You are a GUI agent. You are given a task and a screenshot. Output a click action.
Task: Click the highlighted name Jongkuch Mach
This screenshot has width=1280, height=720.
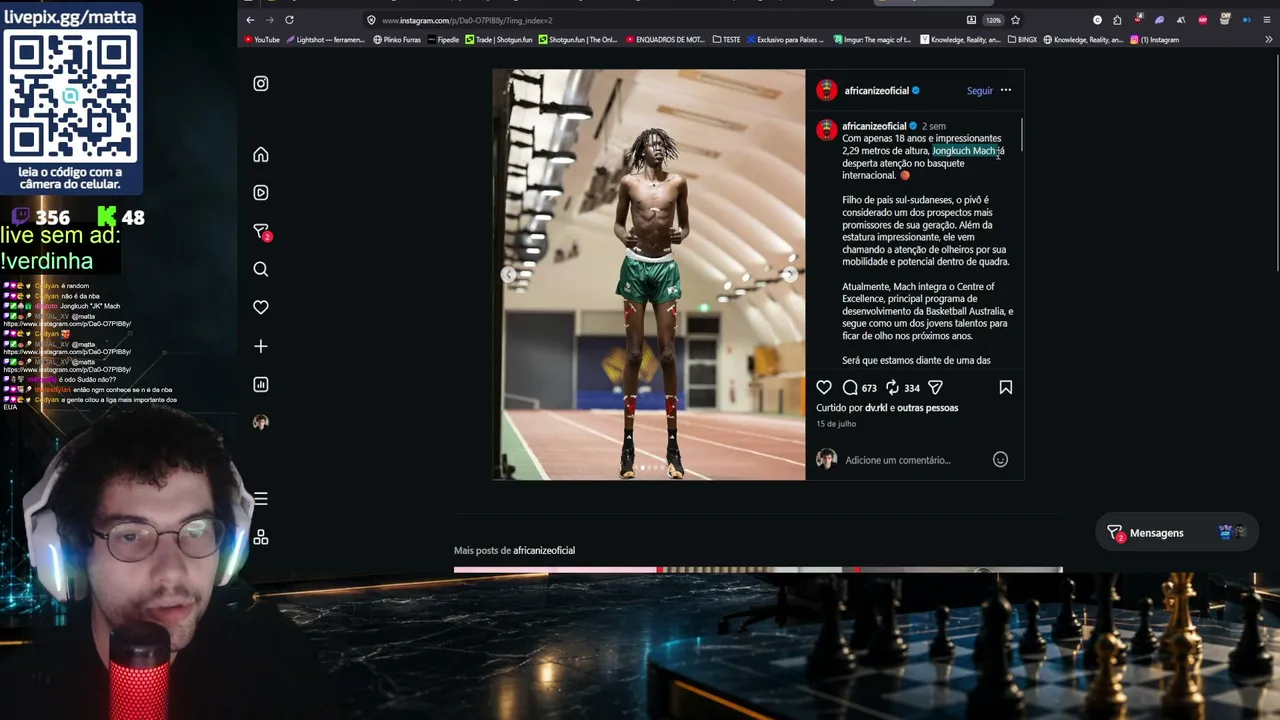pyautogui.click(x=964, y=151)
